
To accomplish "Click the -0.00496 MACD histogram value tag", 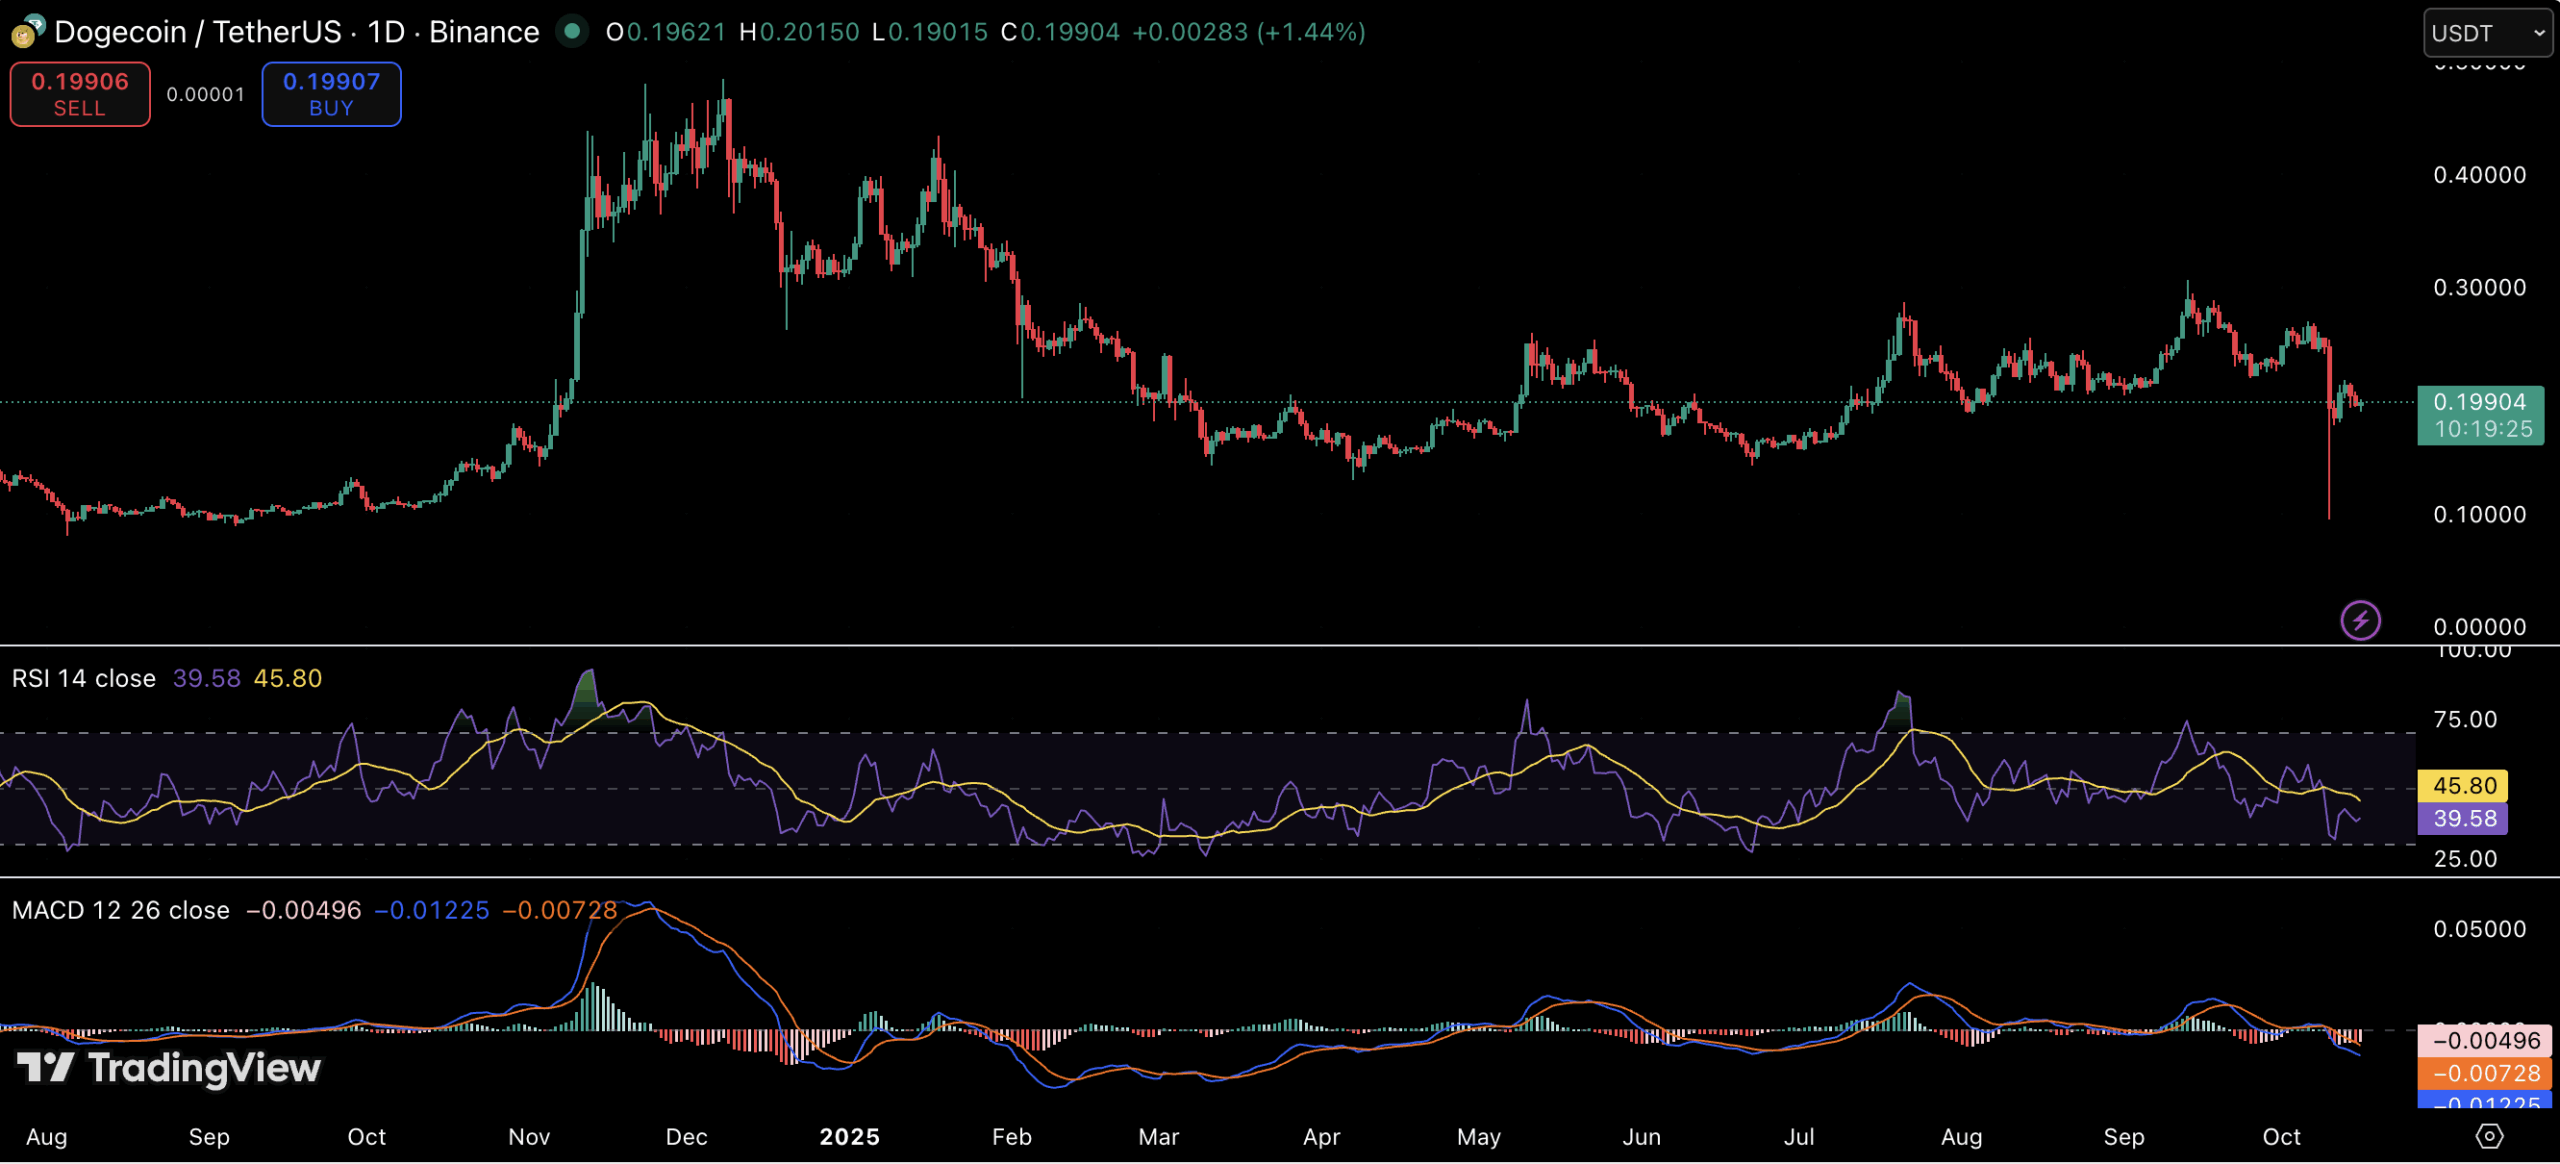I will (2485, 1040).
